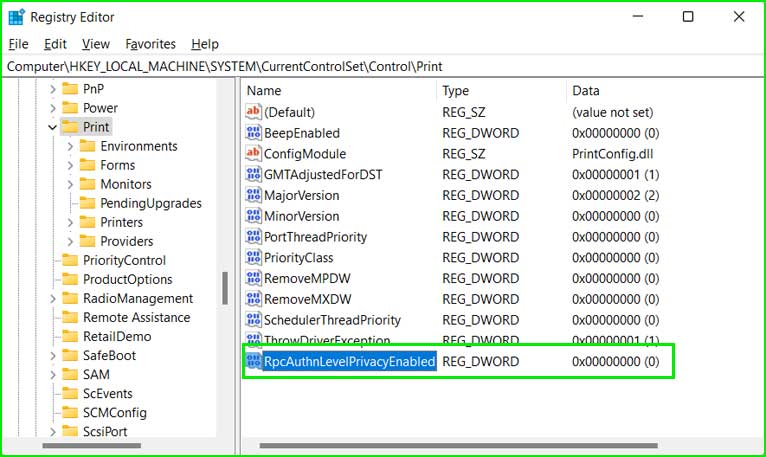
Task: Select the RpcAuthnLevelPrivacyEnabled DWORD icon
Action: (x=253, y=361)
